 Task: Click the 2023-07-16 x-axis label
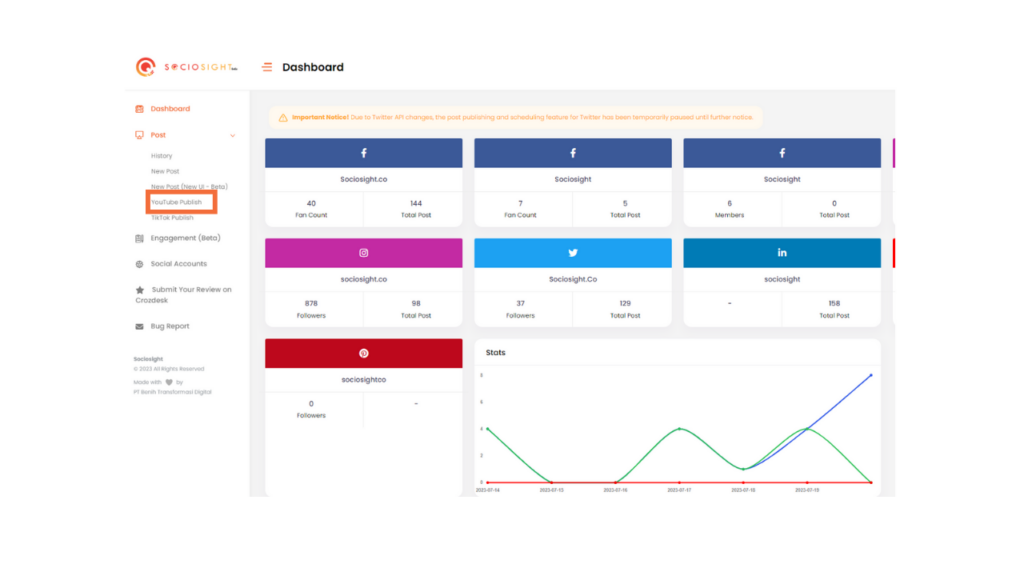pos(616,490)
